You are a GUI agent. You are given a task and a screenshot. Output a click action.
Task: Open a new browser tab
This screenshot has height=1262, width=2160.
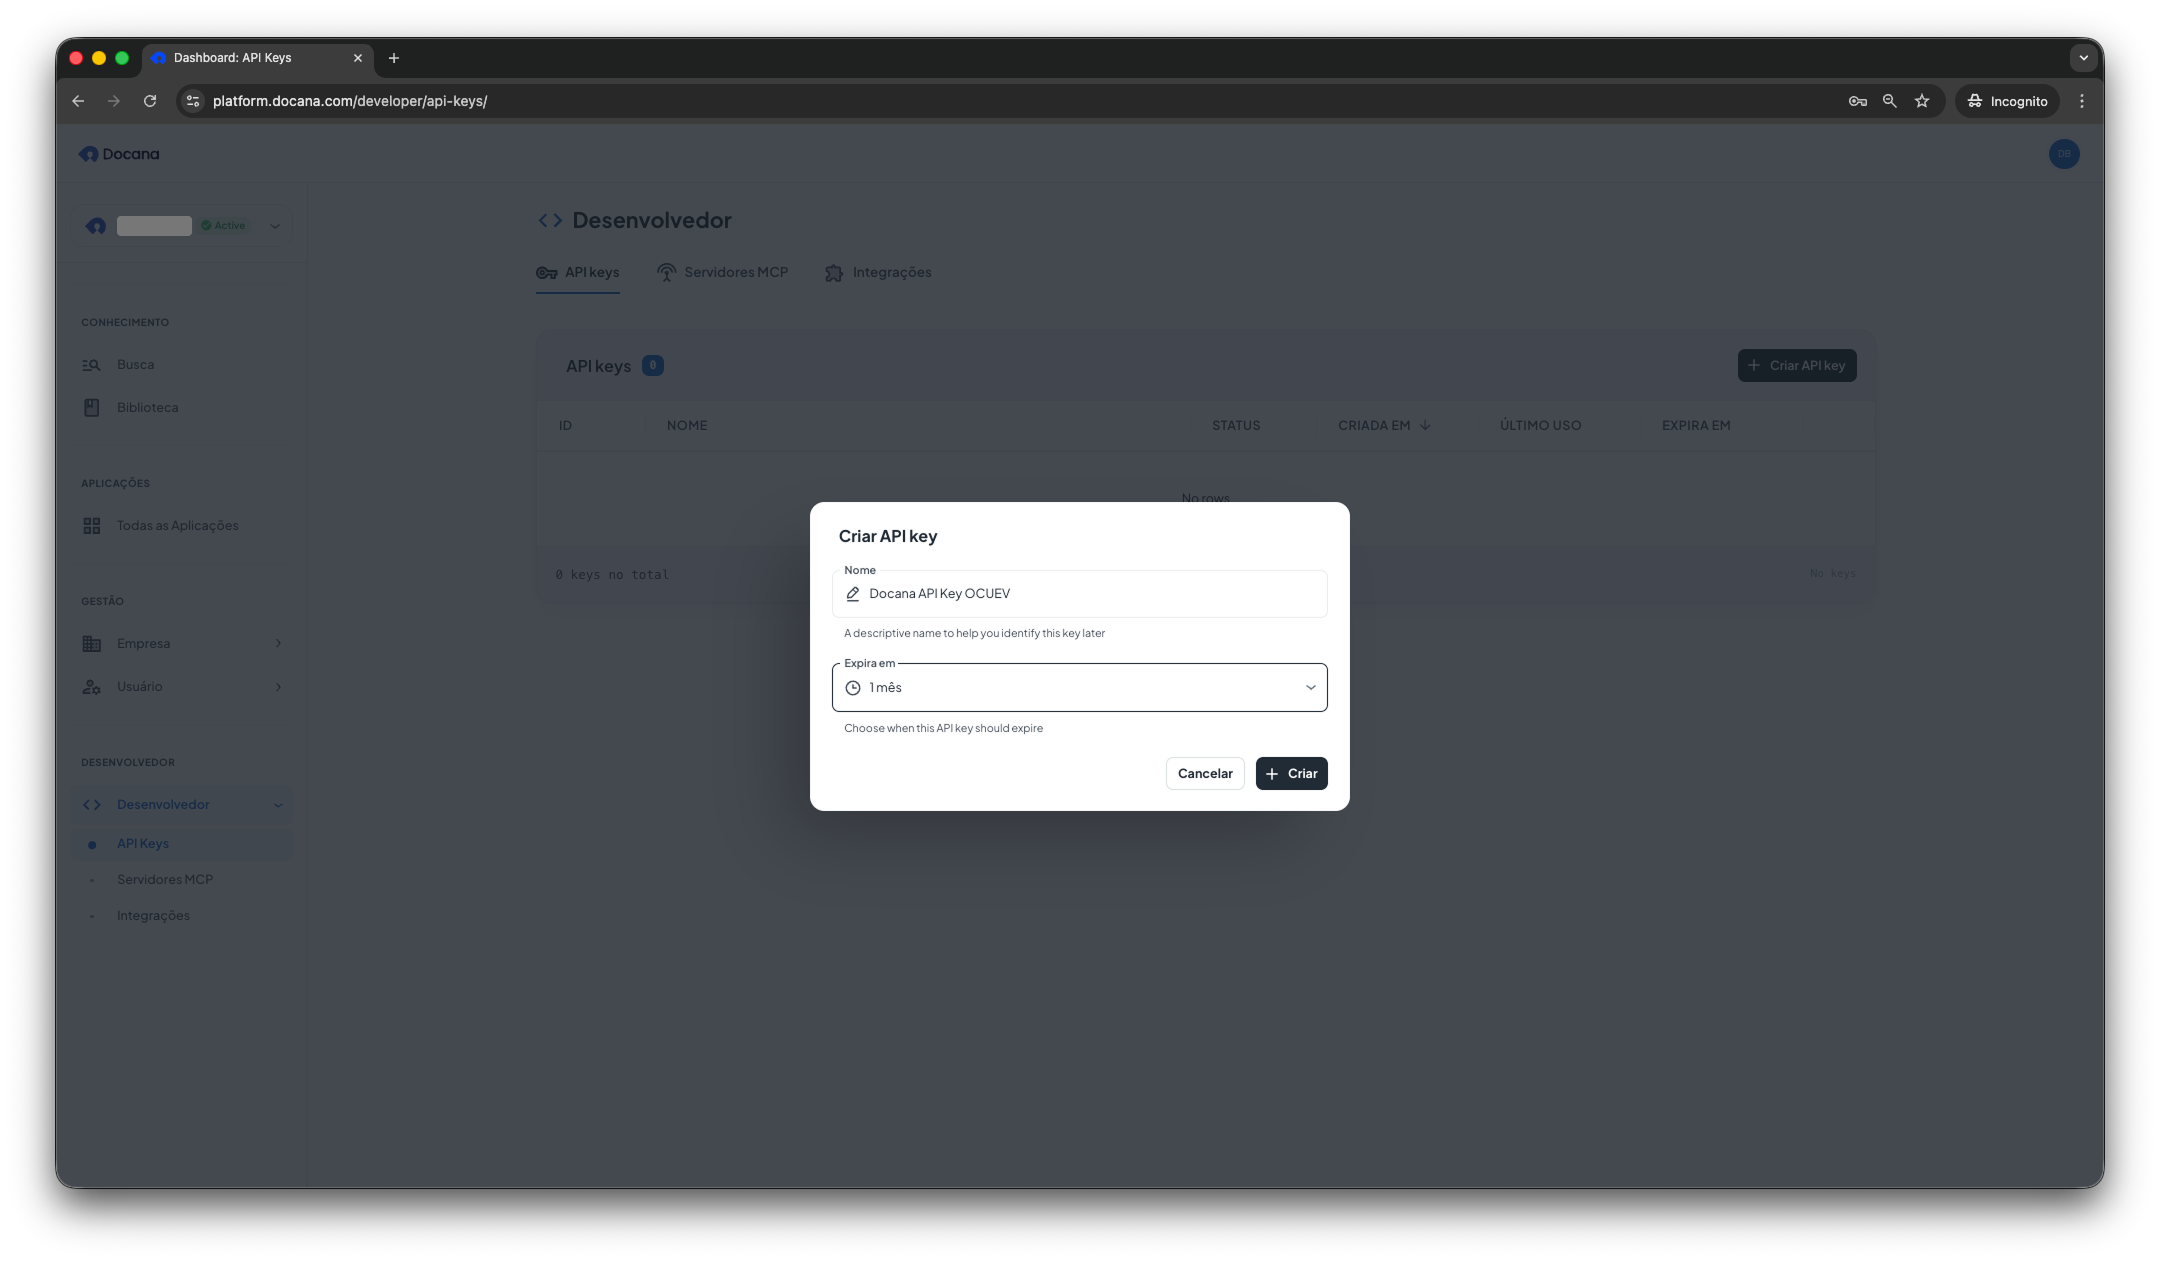coord(394,58)
